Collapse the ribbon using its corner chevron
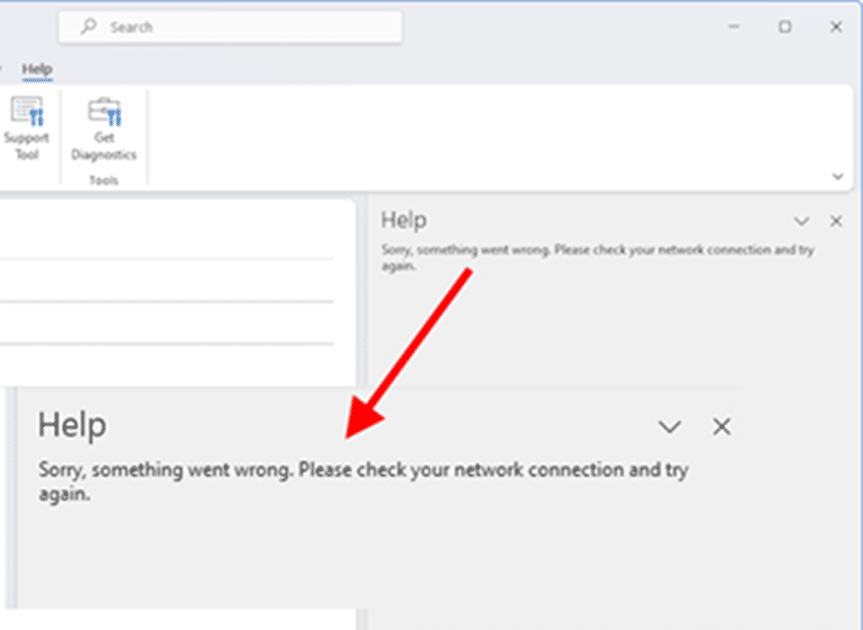863x630 pixels. [837, 177]
